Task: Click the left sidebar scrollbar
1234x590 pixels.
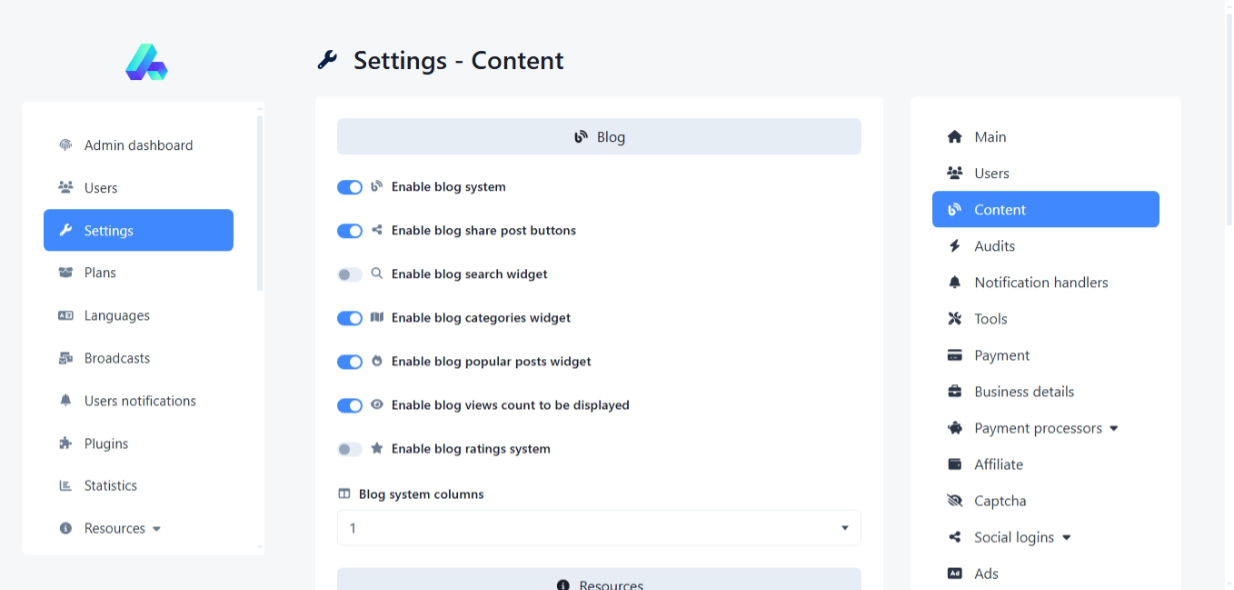Action: 260,200
